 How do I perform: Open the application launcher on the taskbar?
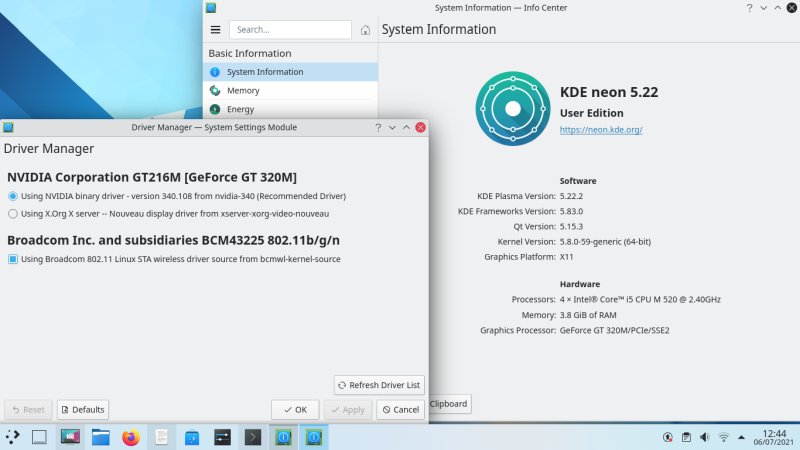(12, 437)
